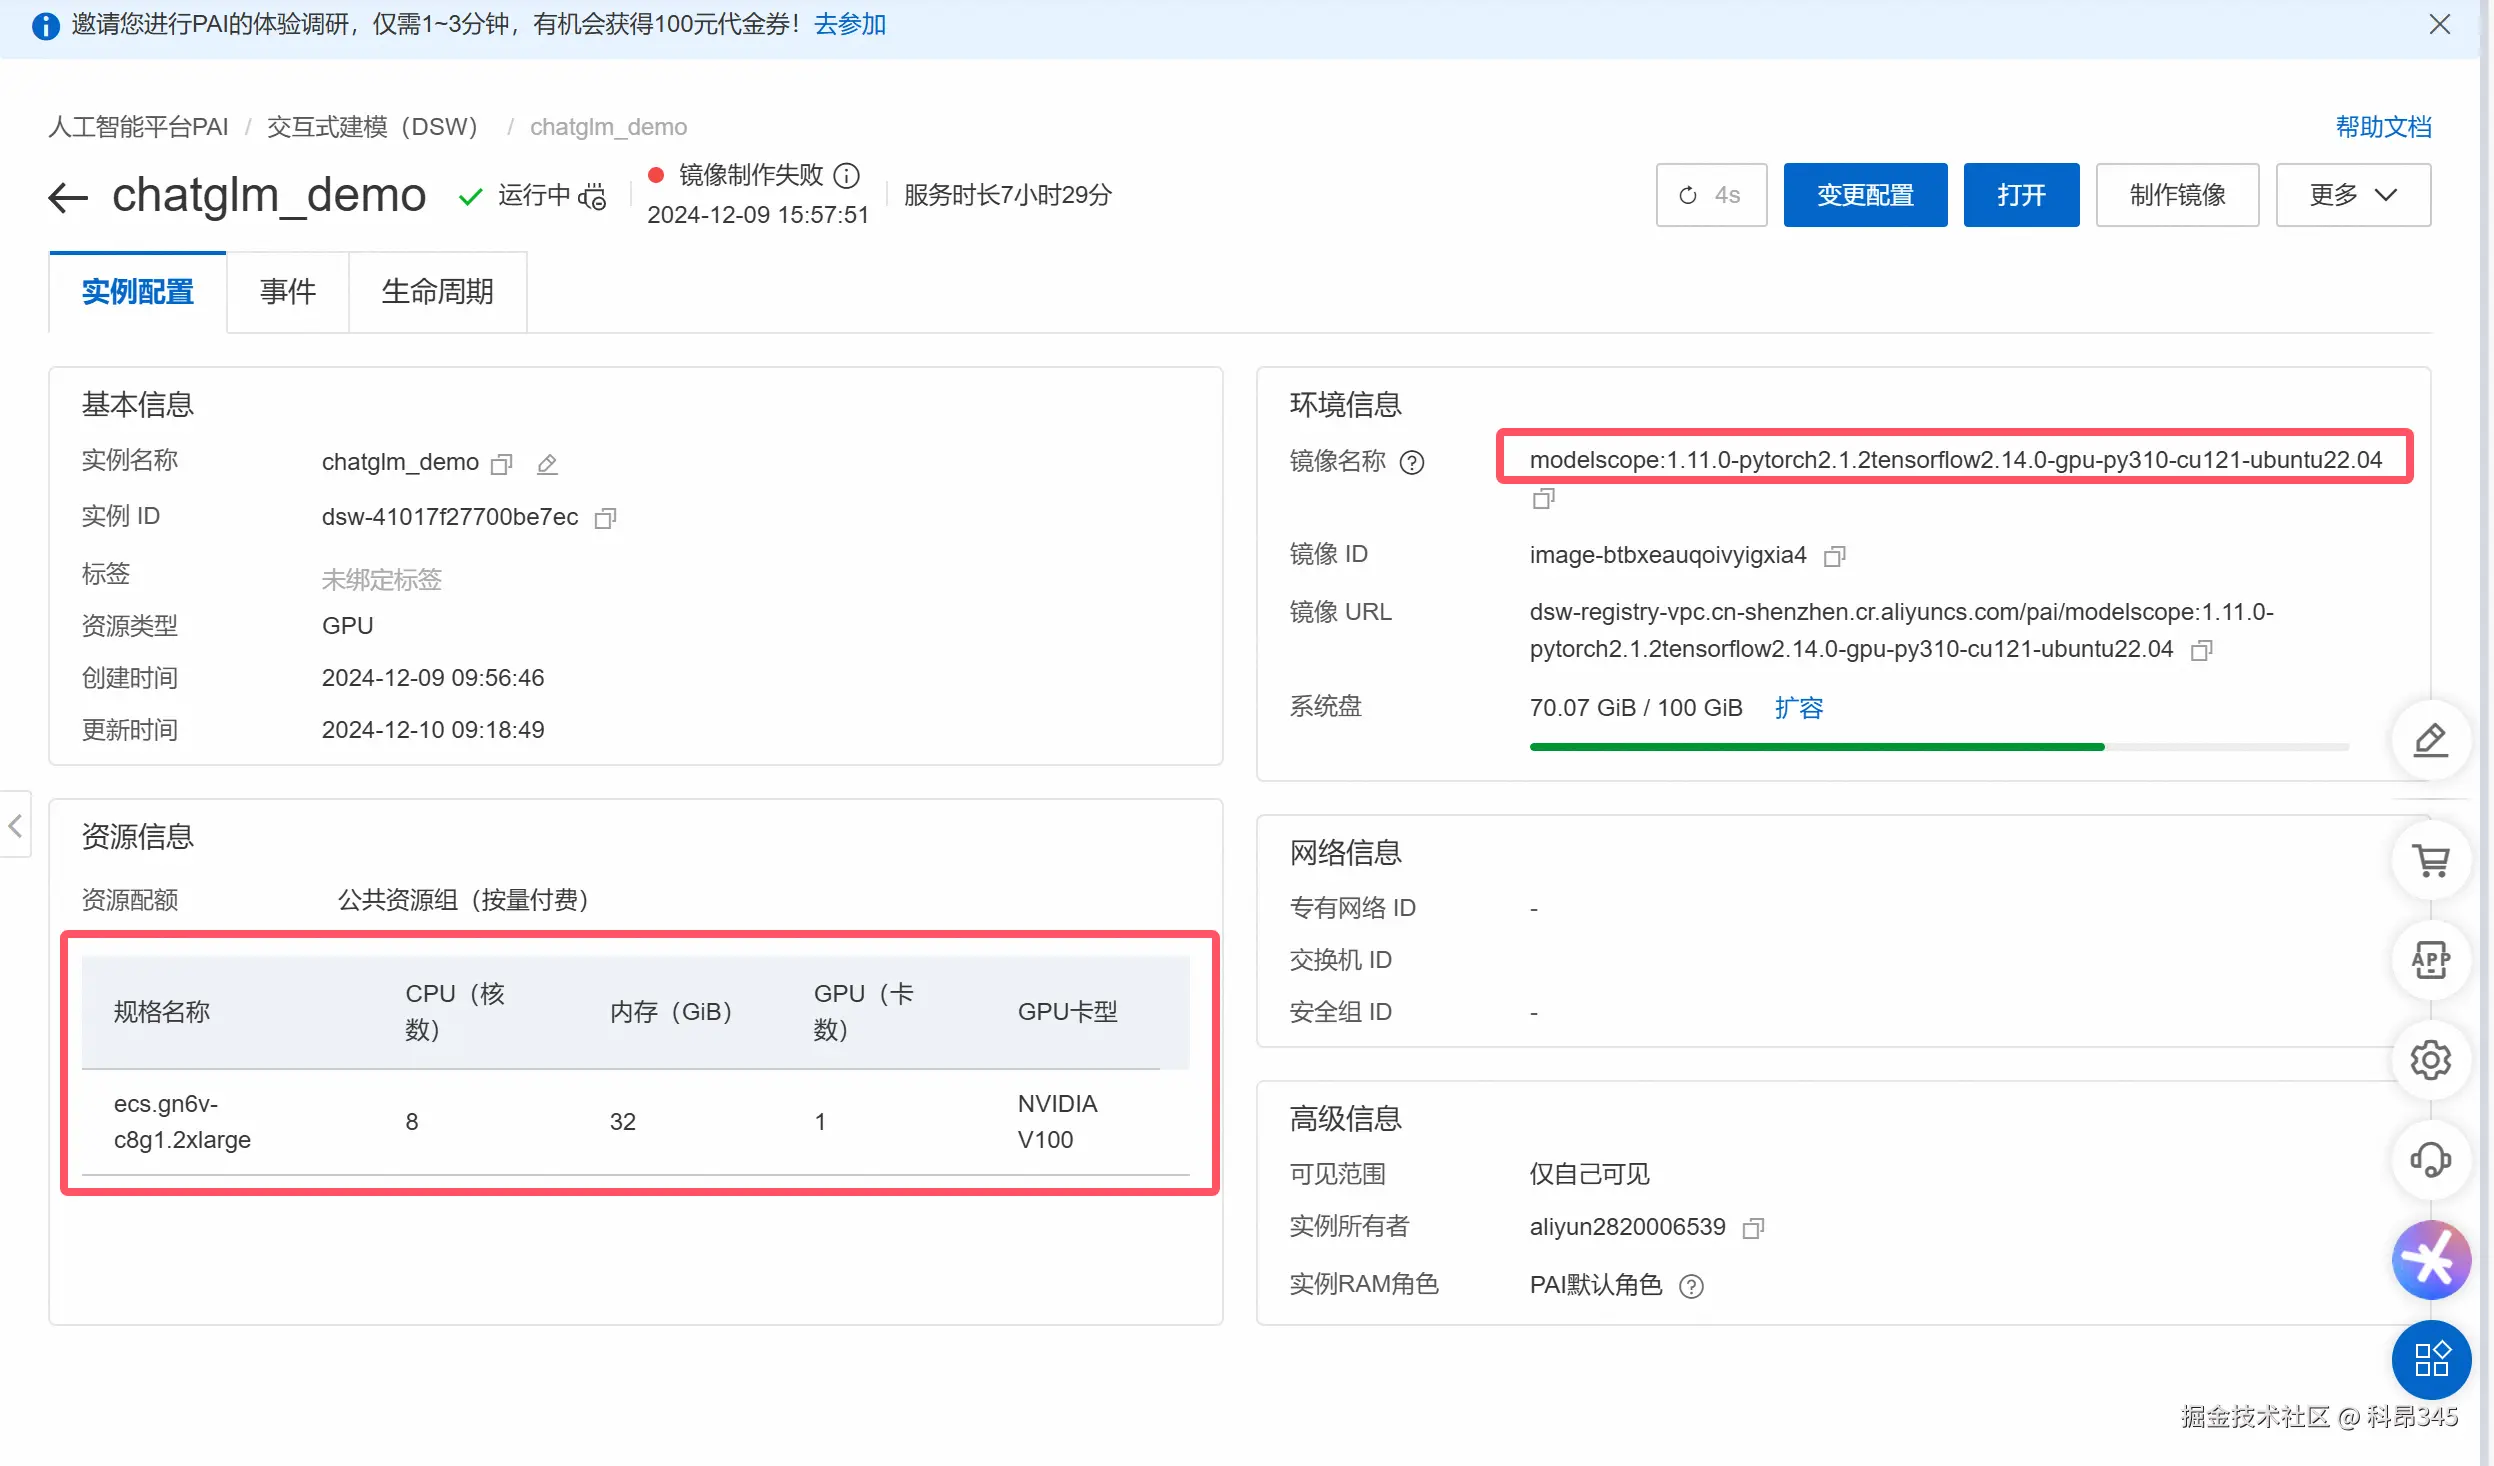Click the edit pencil beside chatglm_demo name
Viewport: 2494px width, 1466px height.
tap(546, 463)
